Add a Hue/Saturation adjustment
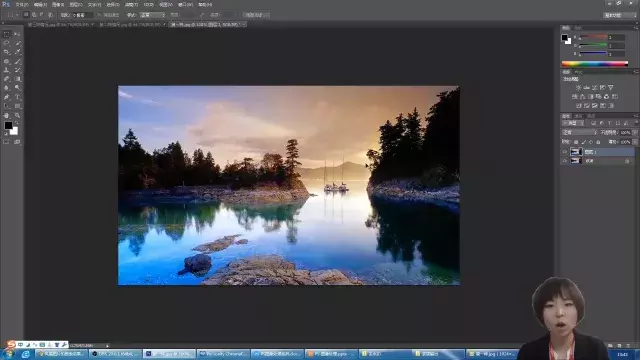The image size is (640, 360). click(x=575, y=97)
